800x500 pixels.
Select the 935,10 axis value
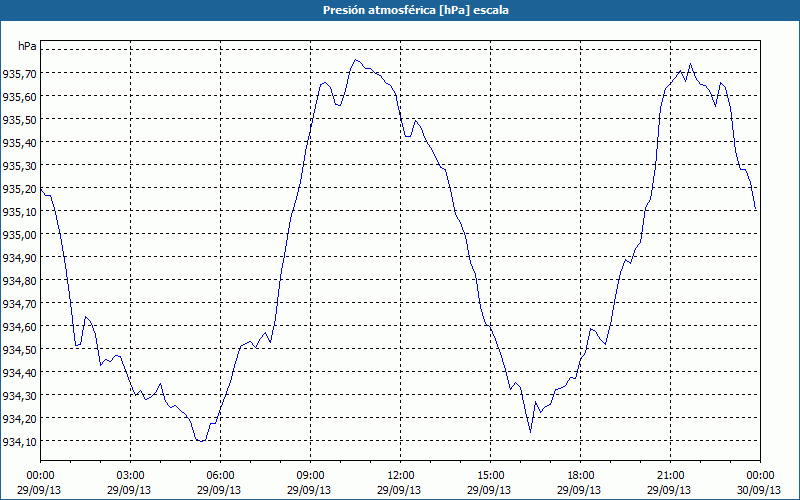[x=19, y=212]
